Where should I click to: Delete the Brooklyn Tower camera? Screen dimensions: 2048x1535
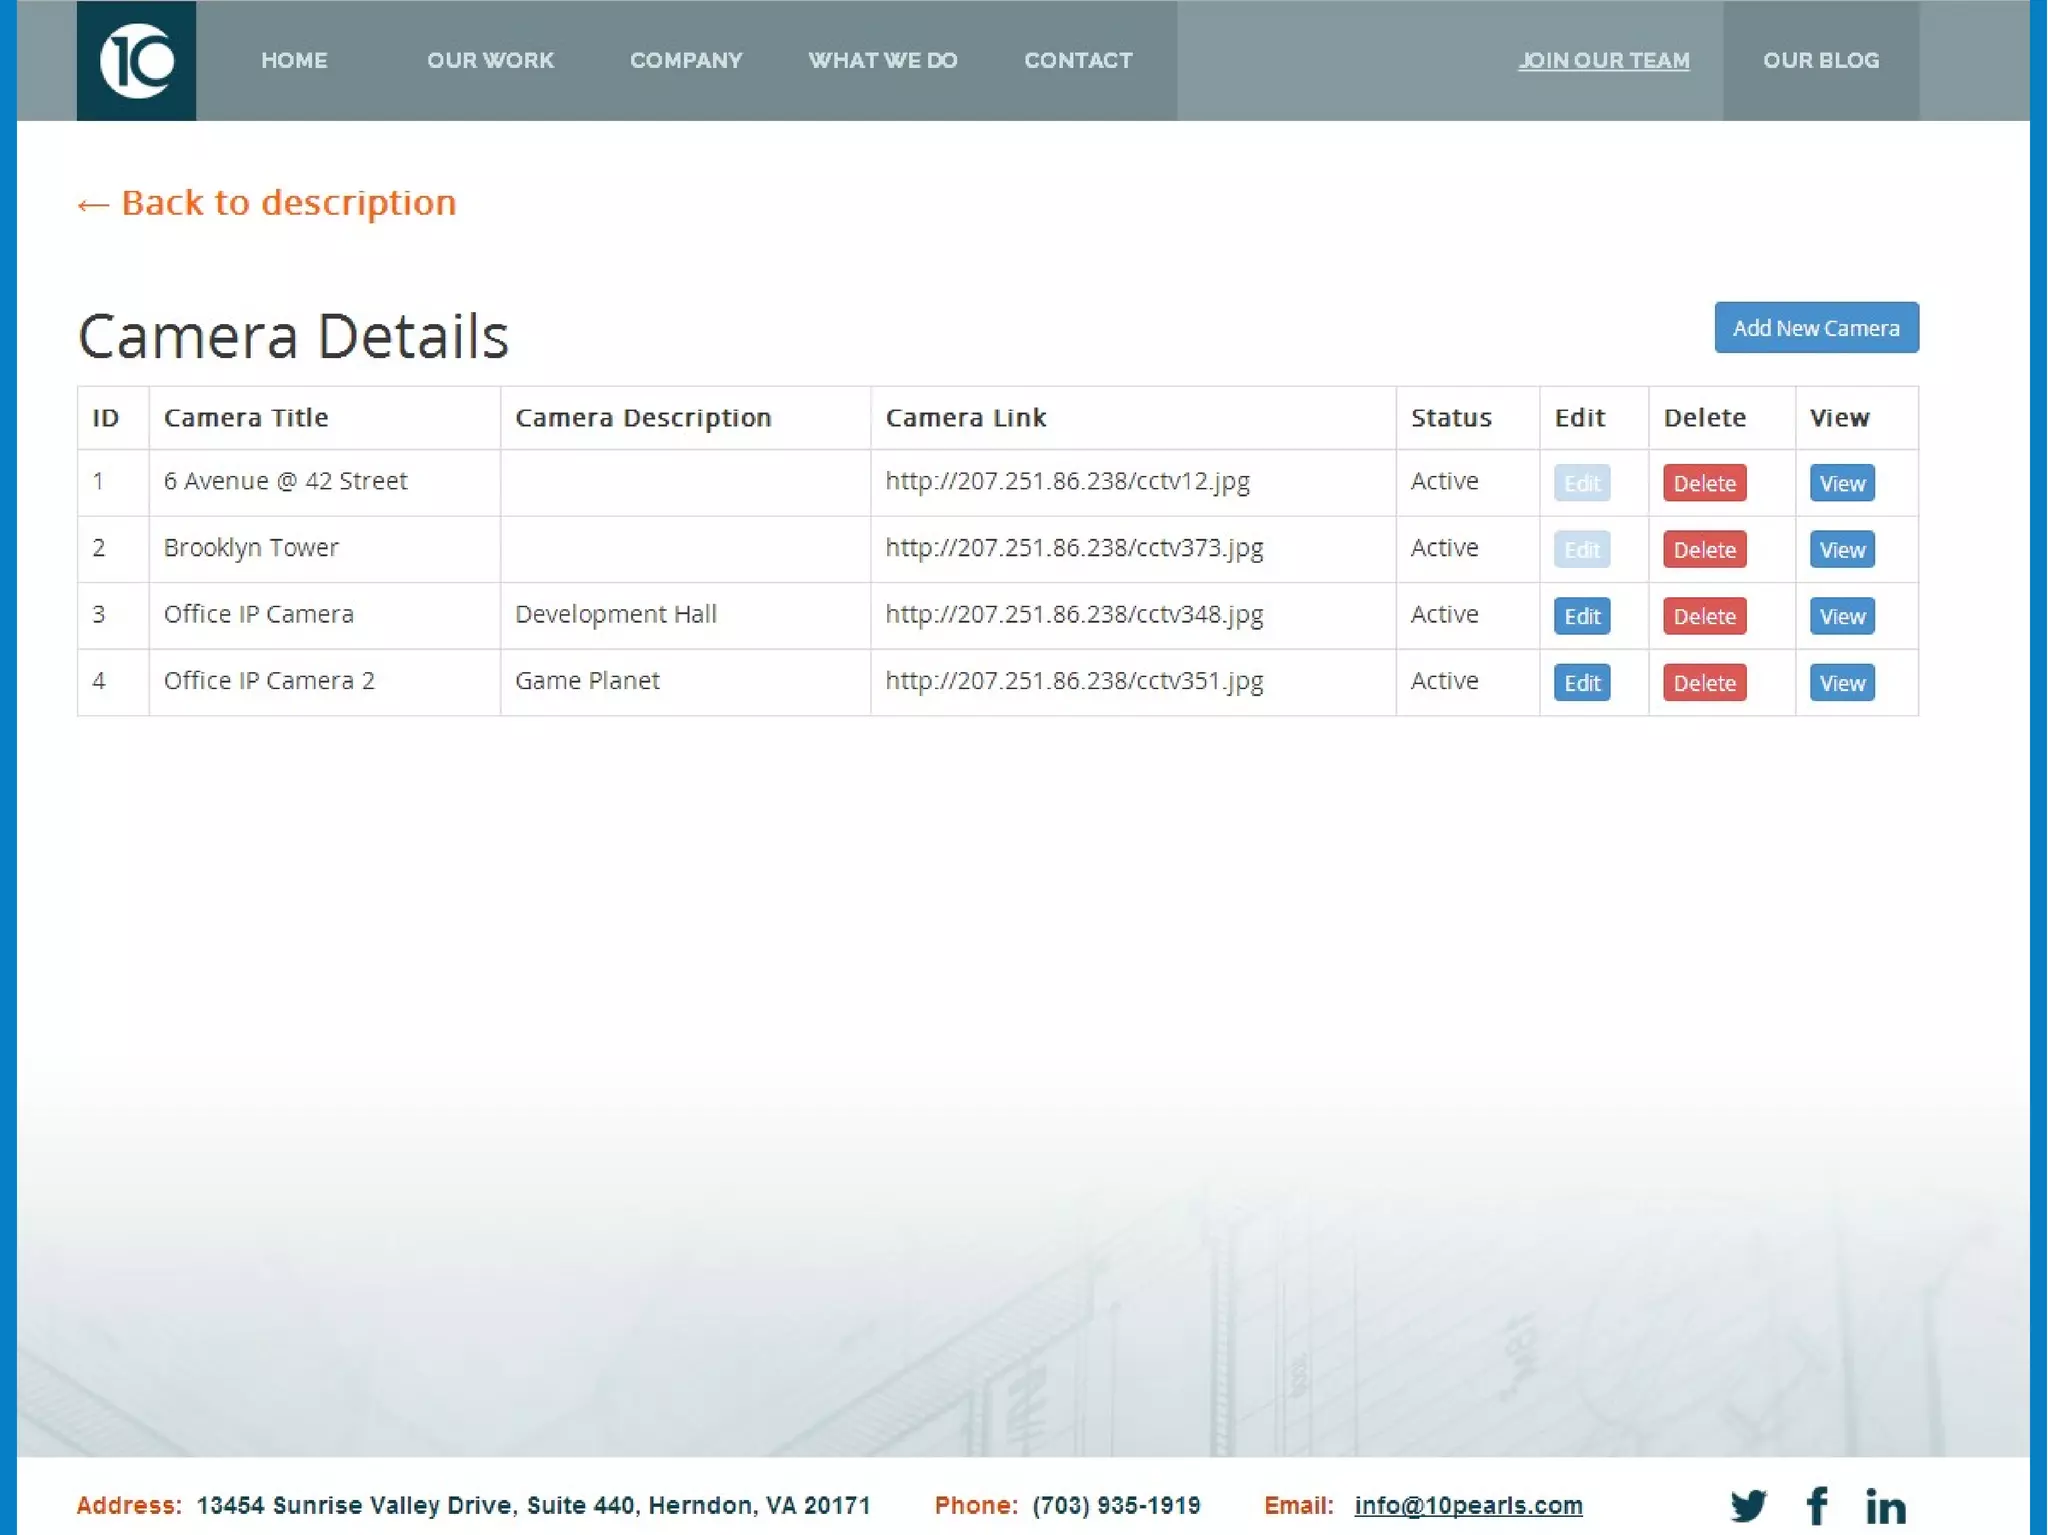coord(1704,550)
